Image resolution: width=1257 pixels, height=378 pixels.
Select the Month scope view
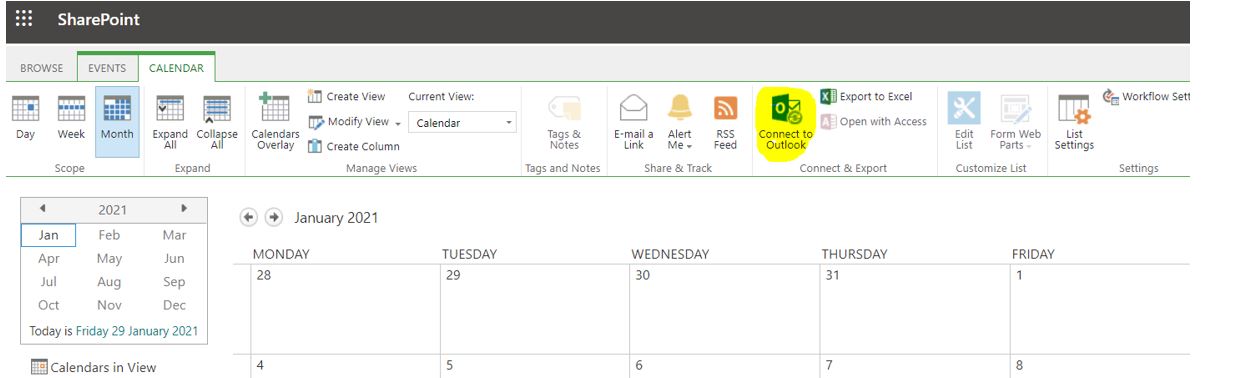117,121
